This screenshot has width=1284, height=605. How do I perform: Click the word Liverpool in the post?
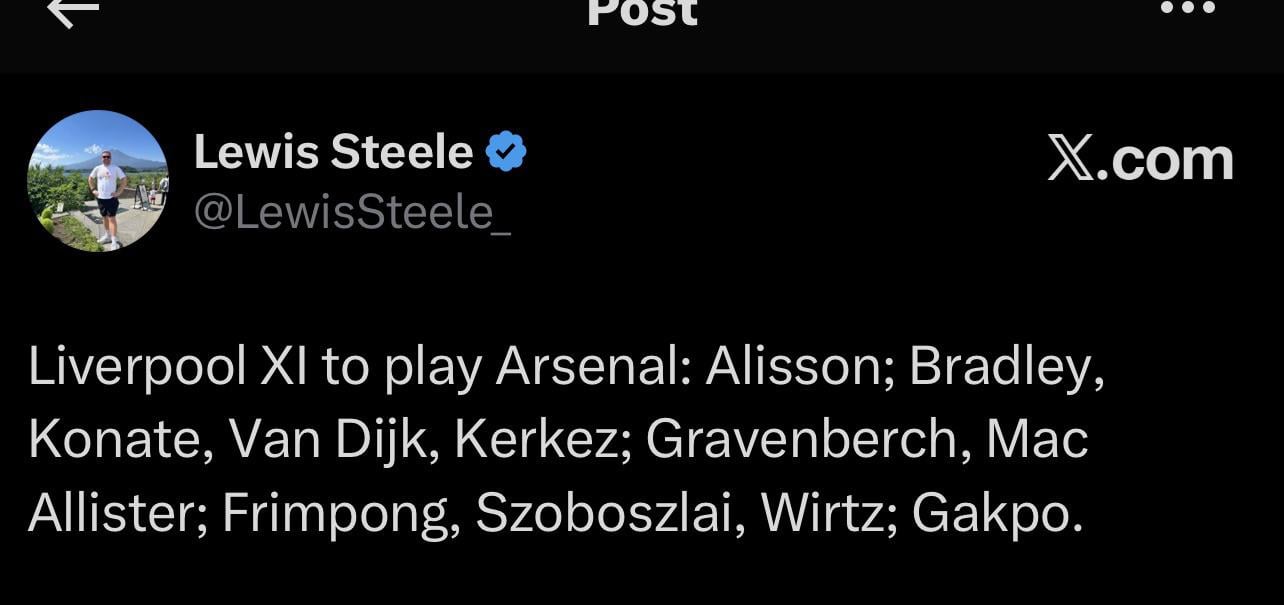(x=137, y=368)
